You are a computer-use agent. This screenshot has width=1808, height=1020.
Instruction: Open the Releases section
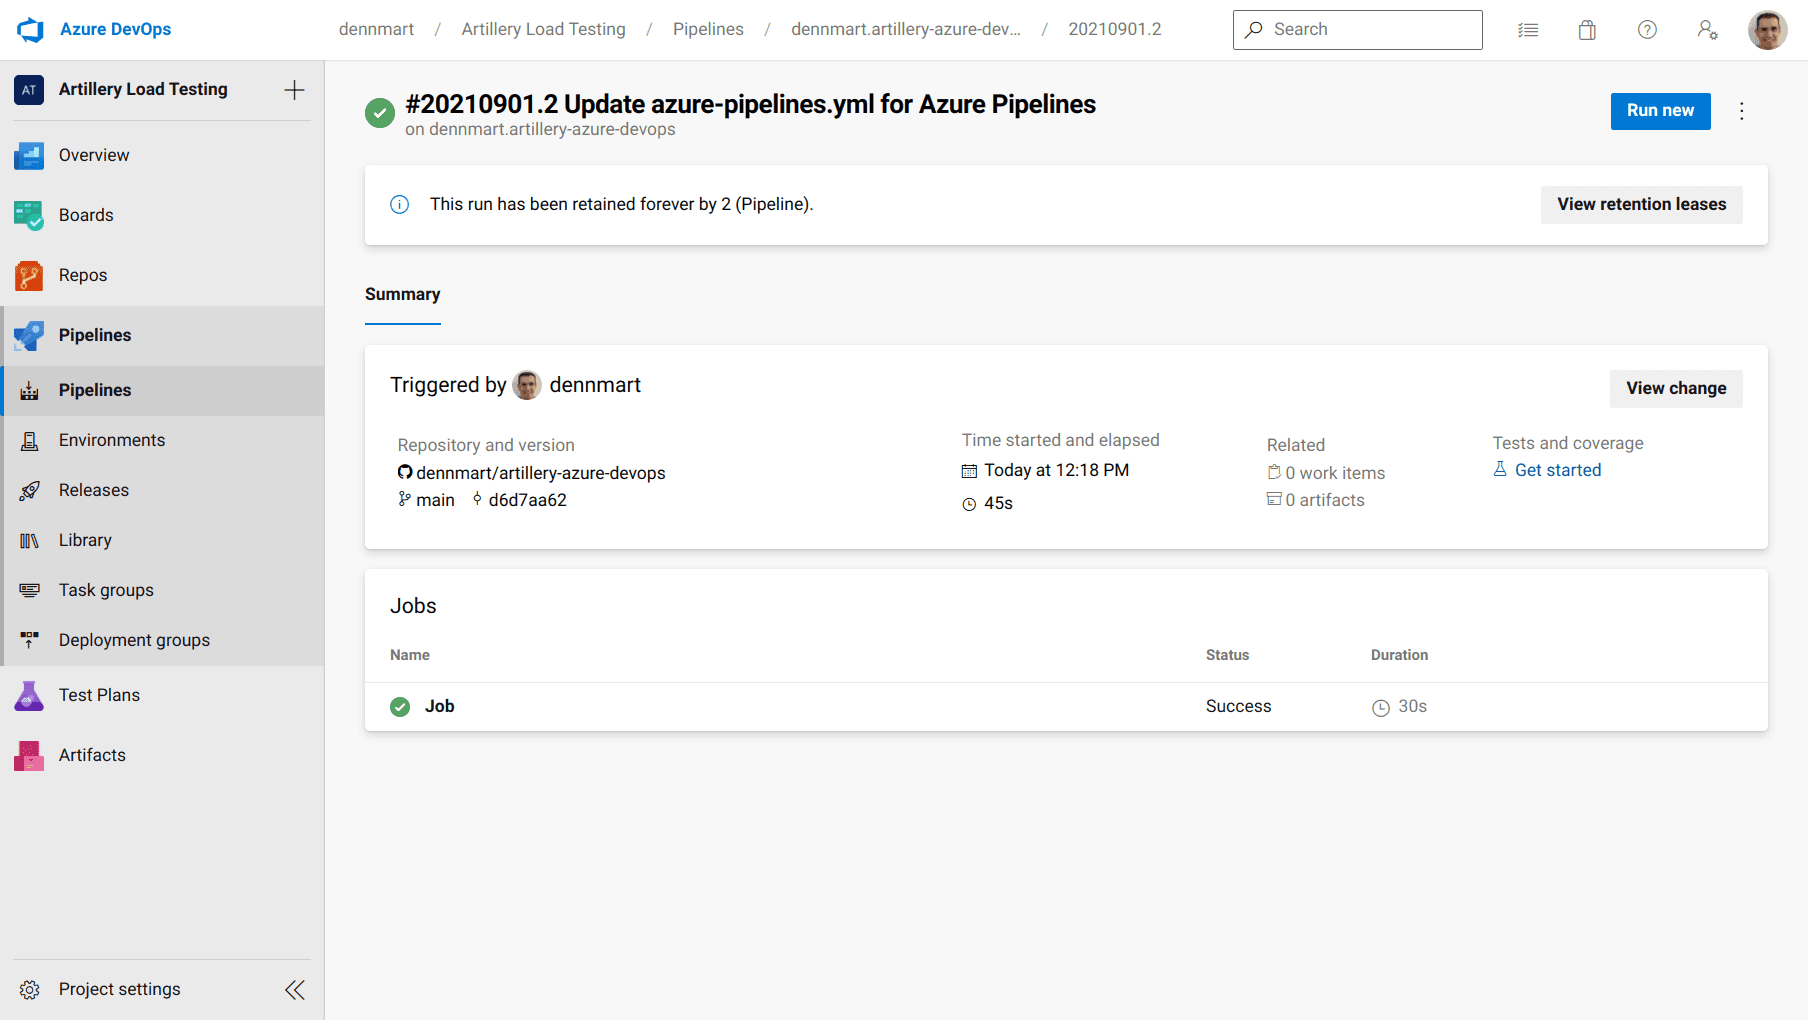[x=95, y=490]
